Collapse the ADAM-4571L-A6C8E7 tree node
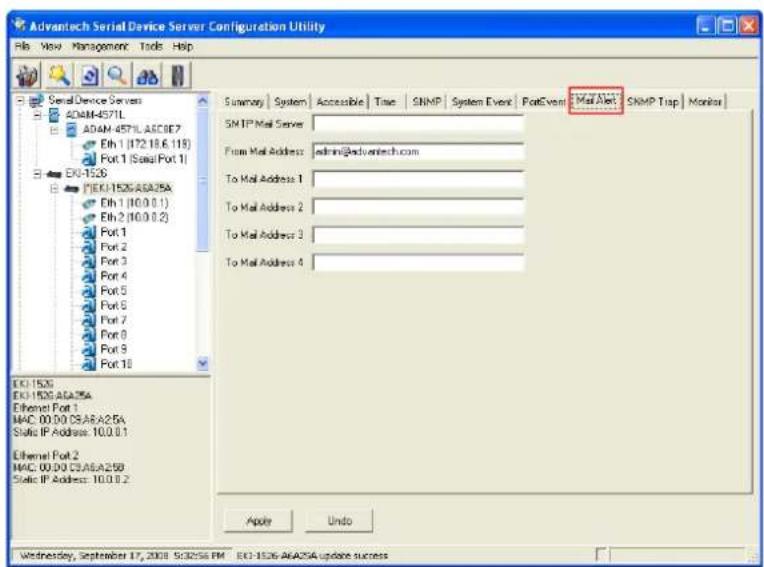 tap(55, 130)
